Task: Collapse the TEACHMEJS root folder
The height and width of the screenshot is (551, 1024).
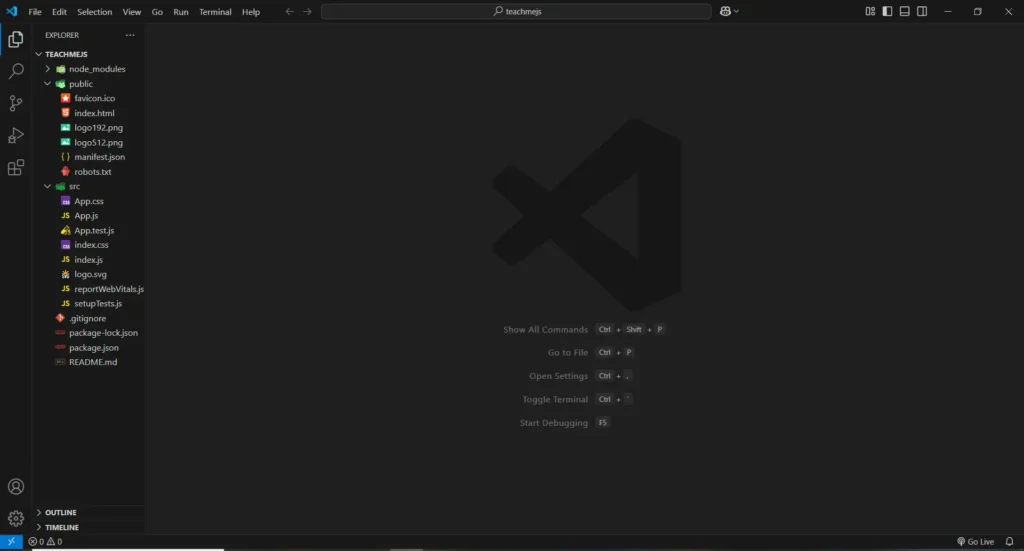Action: tap(39, 54)
